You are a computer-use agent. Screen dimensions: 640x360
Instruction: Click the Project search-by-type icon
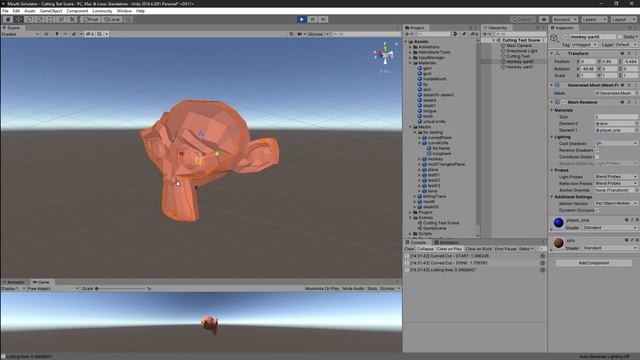click(x=455, y=34)
